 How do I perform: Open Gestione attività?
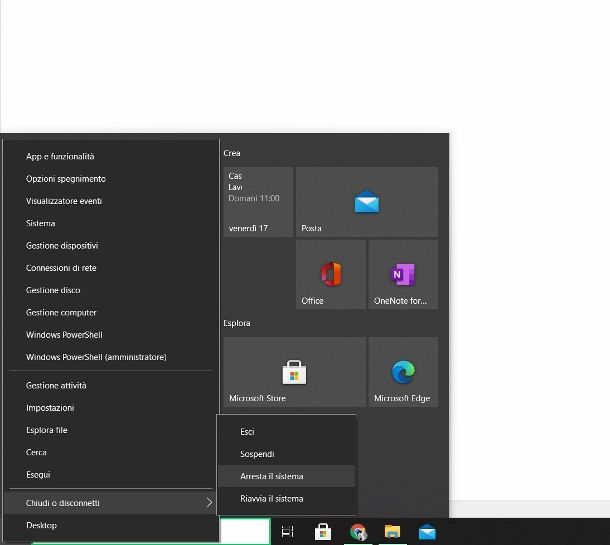click(x=111, y=386)
